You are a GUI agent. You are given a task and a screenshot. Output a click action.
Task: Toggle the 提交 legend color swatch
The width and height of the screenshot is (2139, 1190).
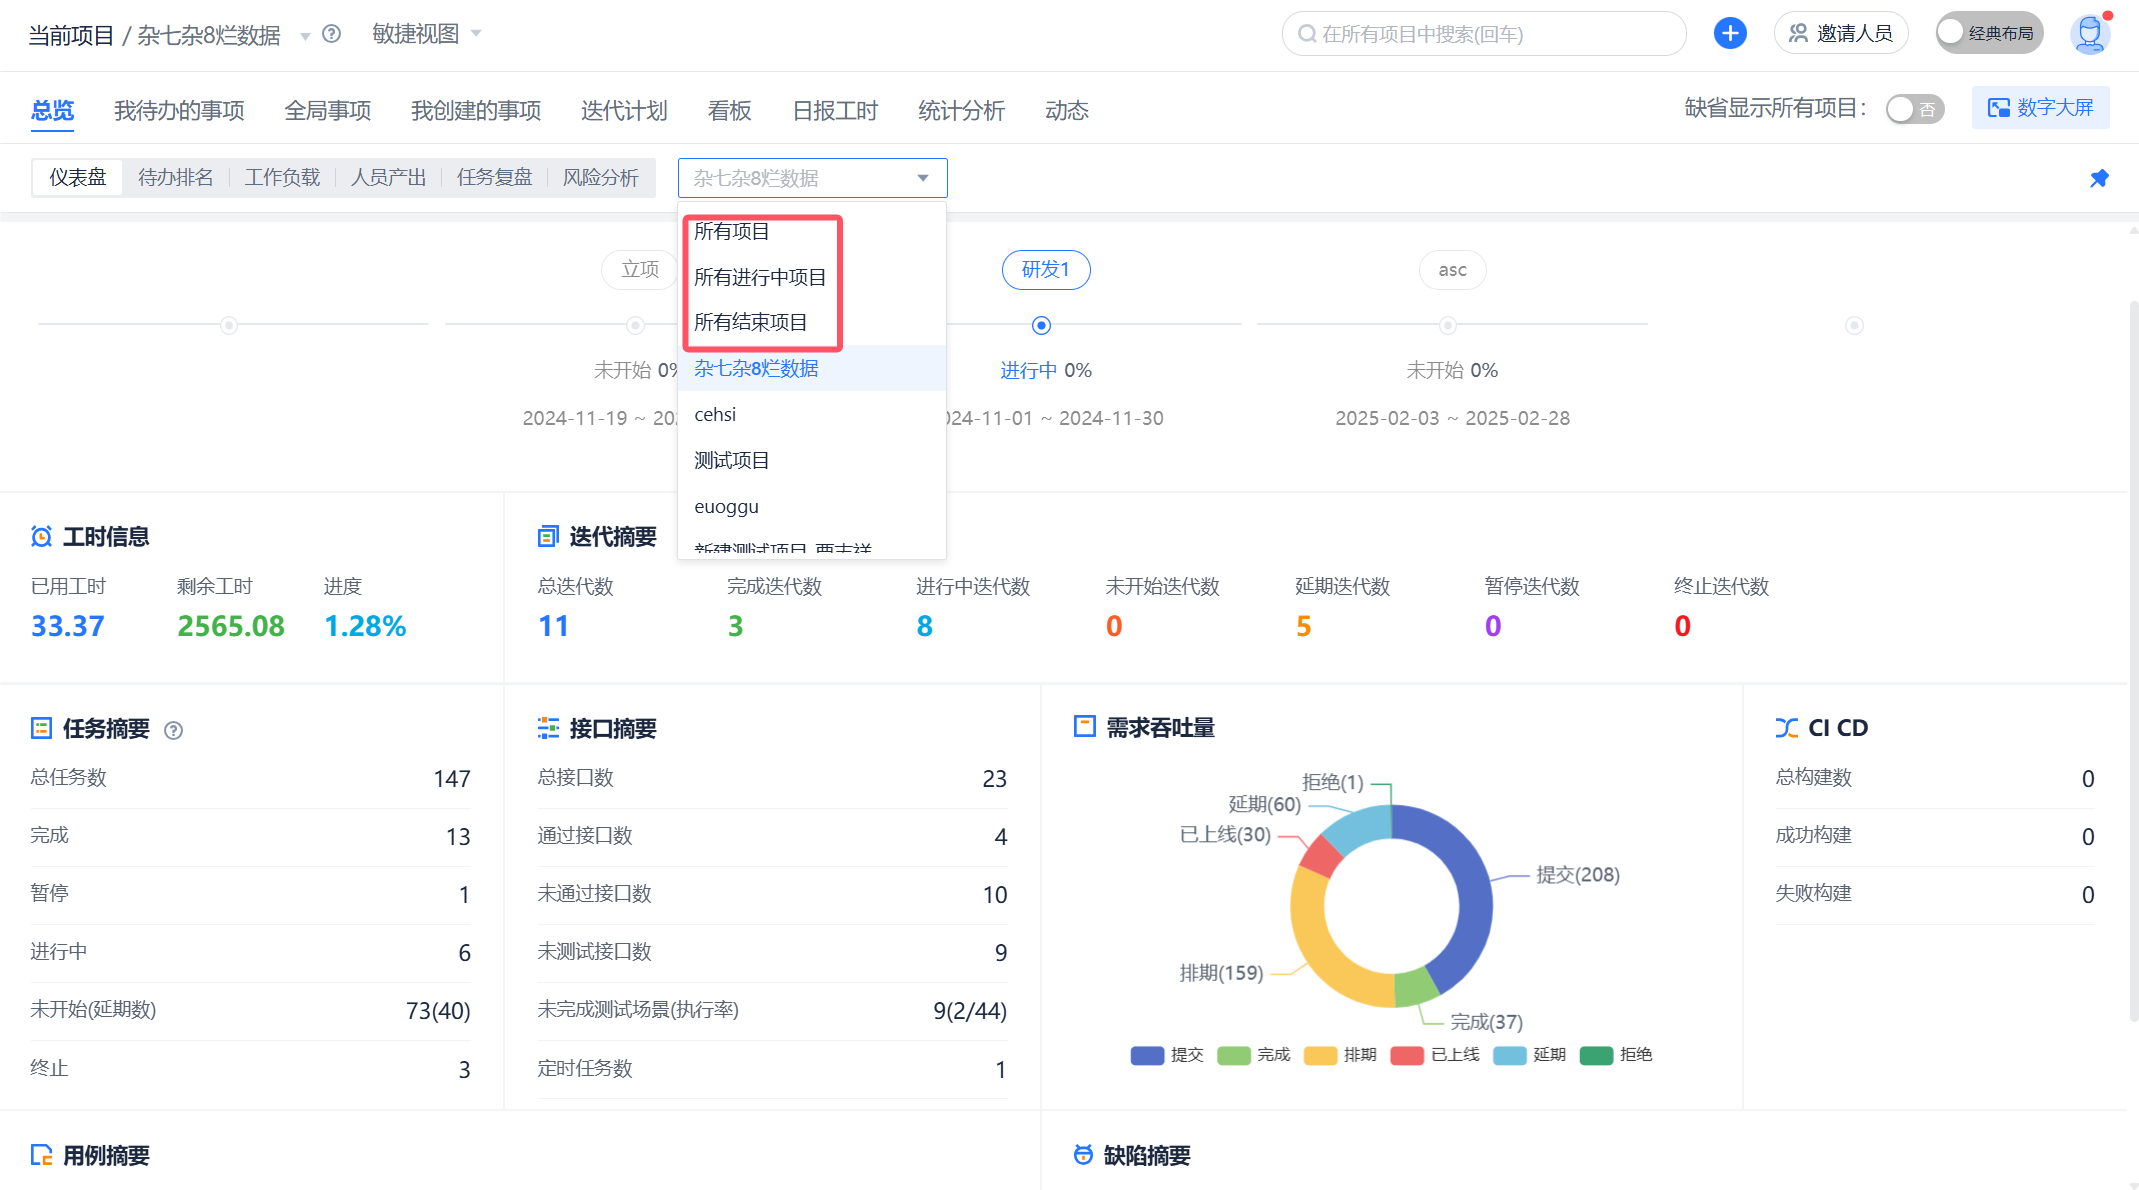click(1147, 1055)
